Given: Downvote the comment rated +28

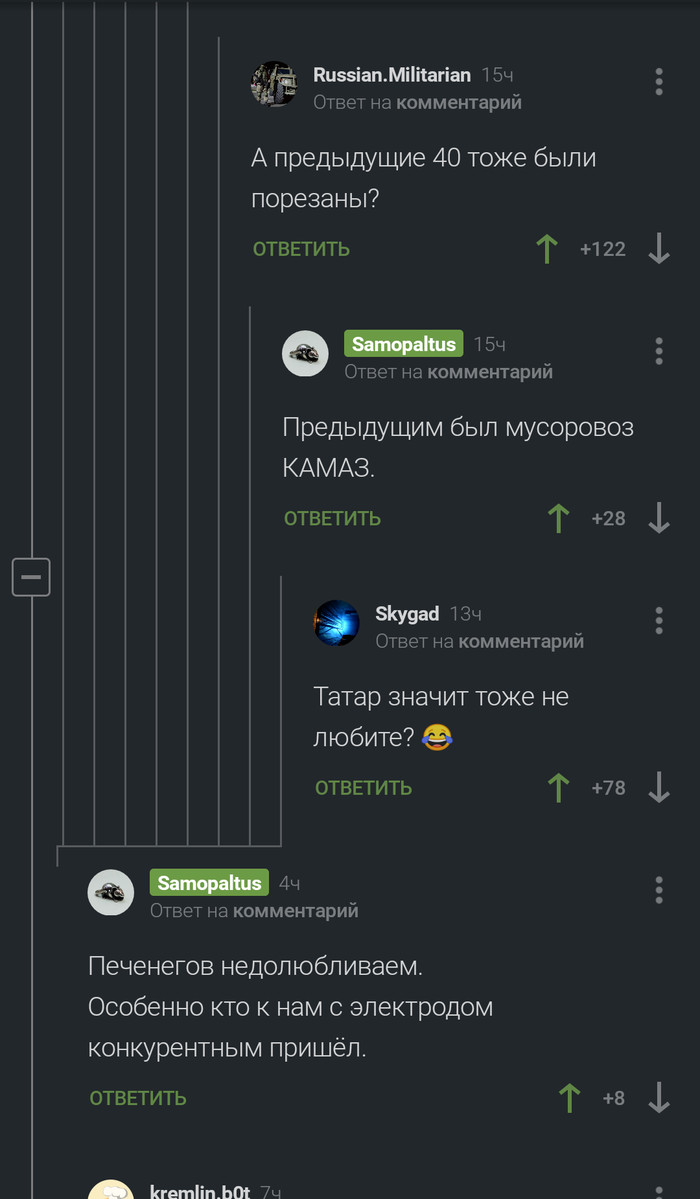Looking at the screenshot, I should point(659,518).
